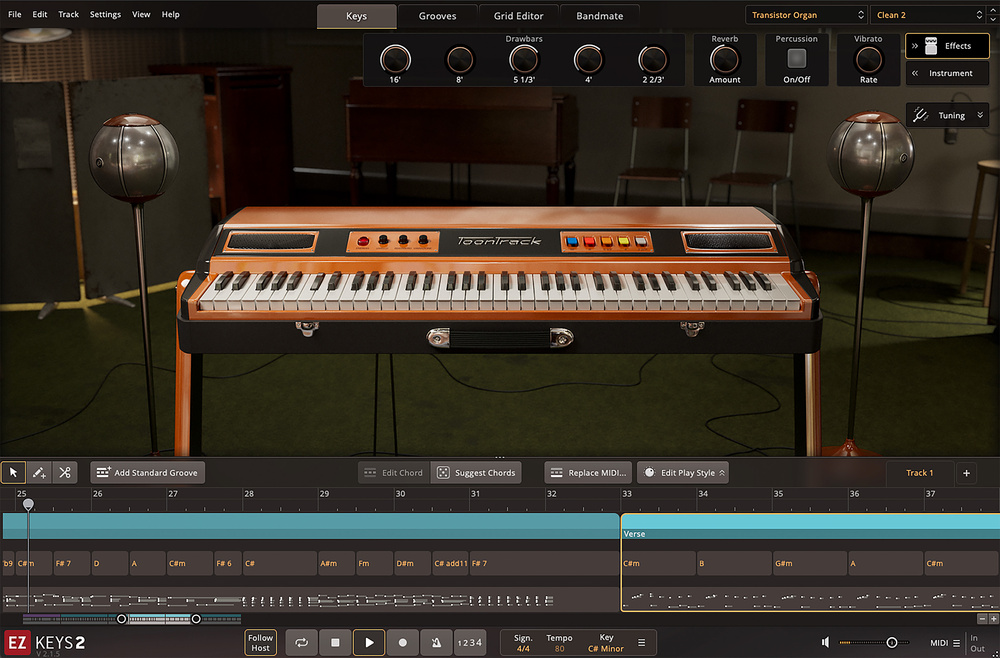Zoom in timeline with plus button

[x=993, y=618]
